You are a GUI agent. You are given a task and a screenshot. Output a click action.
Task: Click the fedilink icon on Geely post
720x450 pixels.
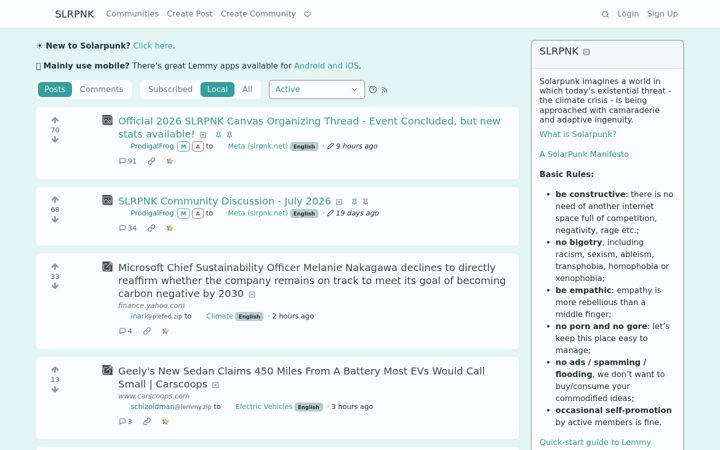147,422
